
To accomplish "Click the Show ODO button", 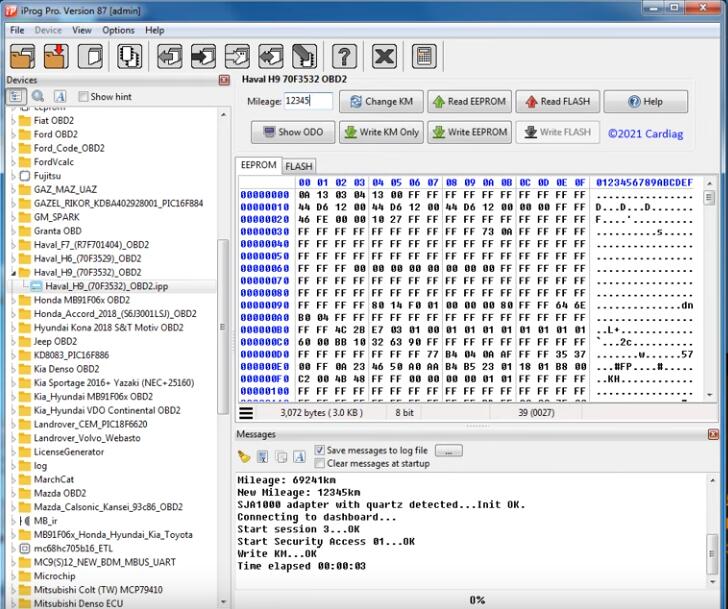I will pyautogui.click(x=293, y=132).
